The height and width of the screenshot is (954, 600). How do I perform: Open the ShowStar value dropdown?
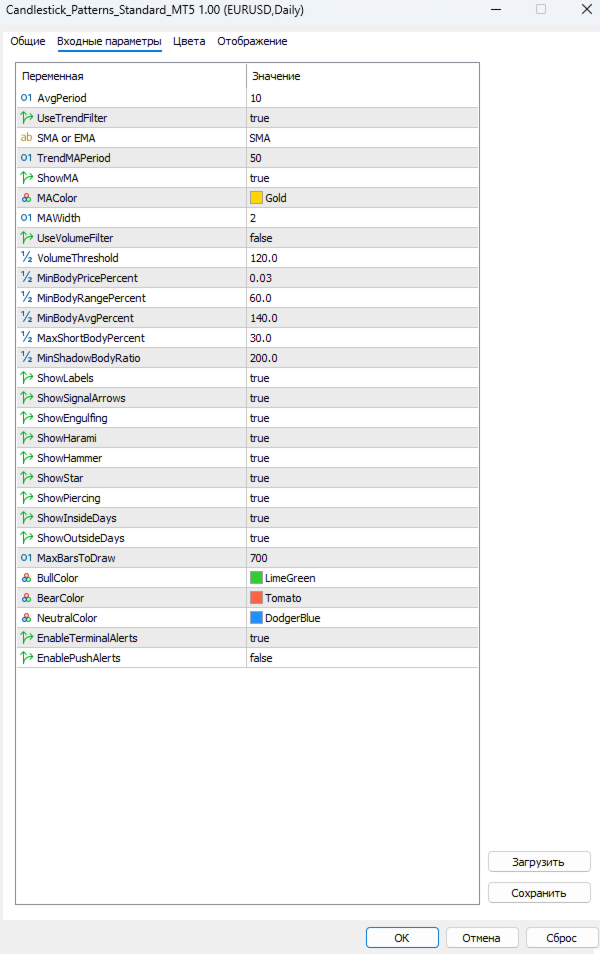click(362, 478)
